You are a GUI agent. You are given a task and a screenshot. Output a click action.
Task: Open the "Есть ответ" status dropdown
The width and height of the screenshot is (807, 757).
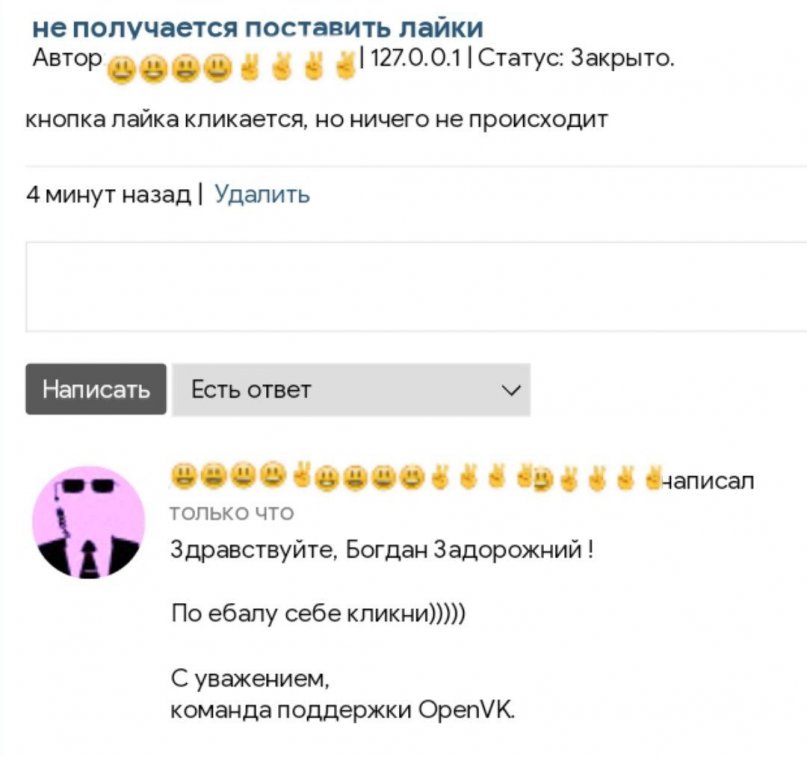[351, 389]
